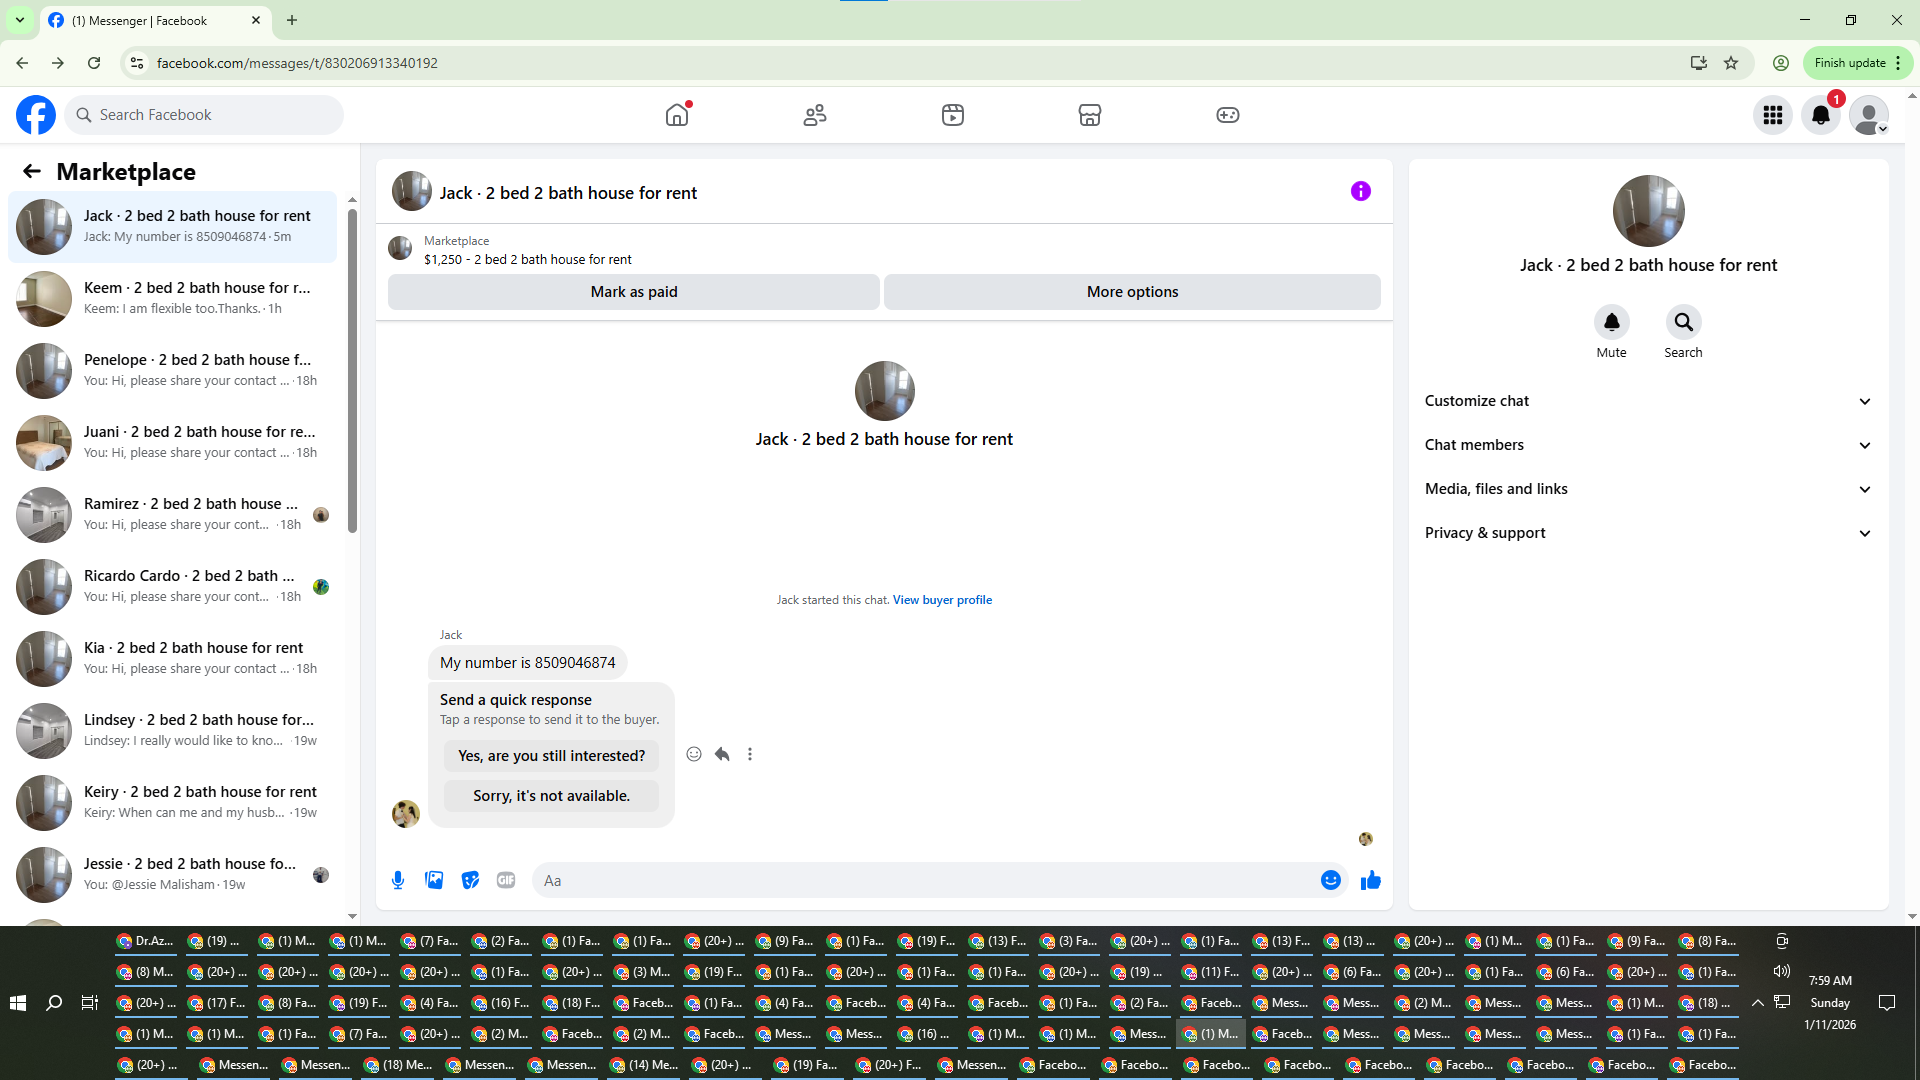Go to the Home feed icon

coord(677,115)
